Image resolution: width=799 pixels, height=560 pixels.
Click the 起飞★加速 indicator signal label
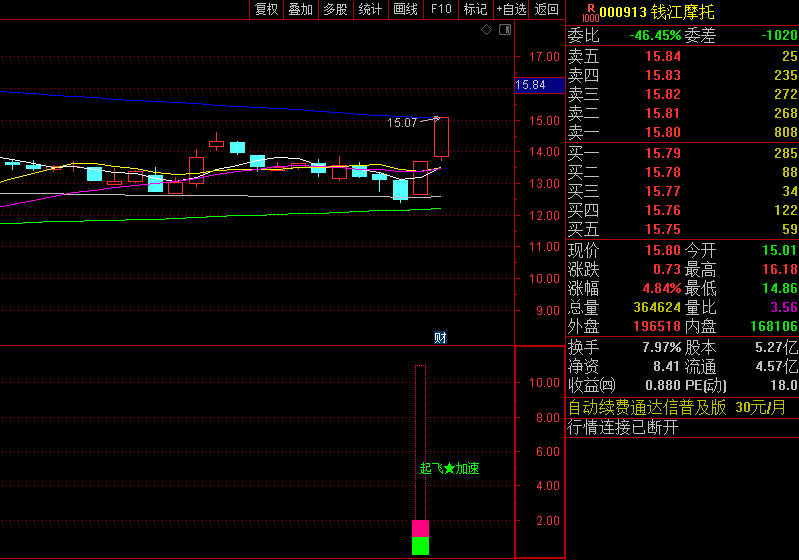point(449,468)
